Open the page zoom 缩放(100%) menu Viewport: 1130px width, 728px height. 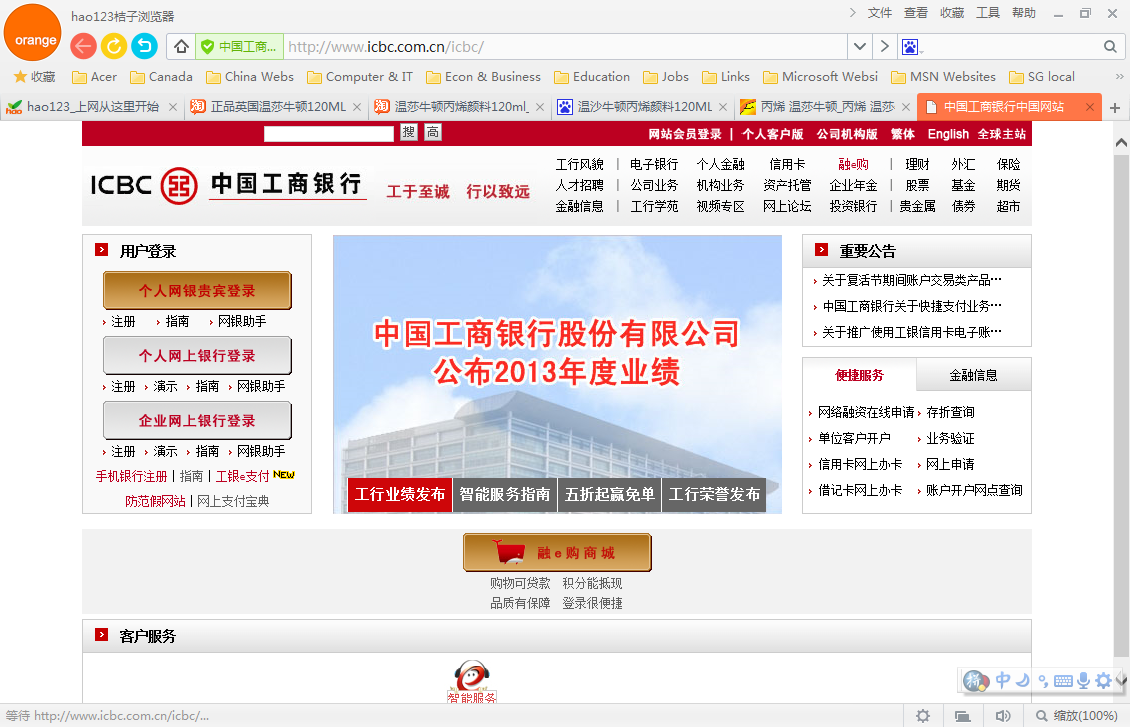coord(1076,716)
